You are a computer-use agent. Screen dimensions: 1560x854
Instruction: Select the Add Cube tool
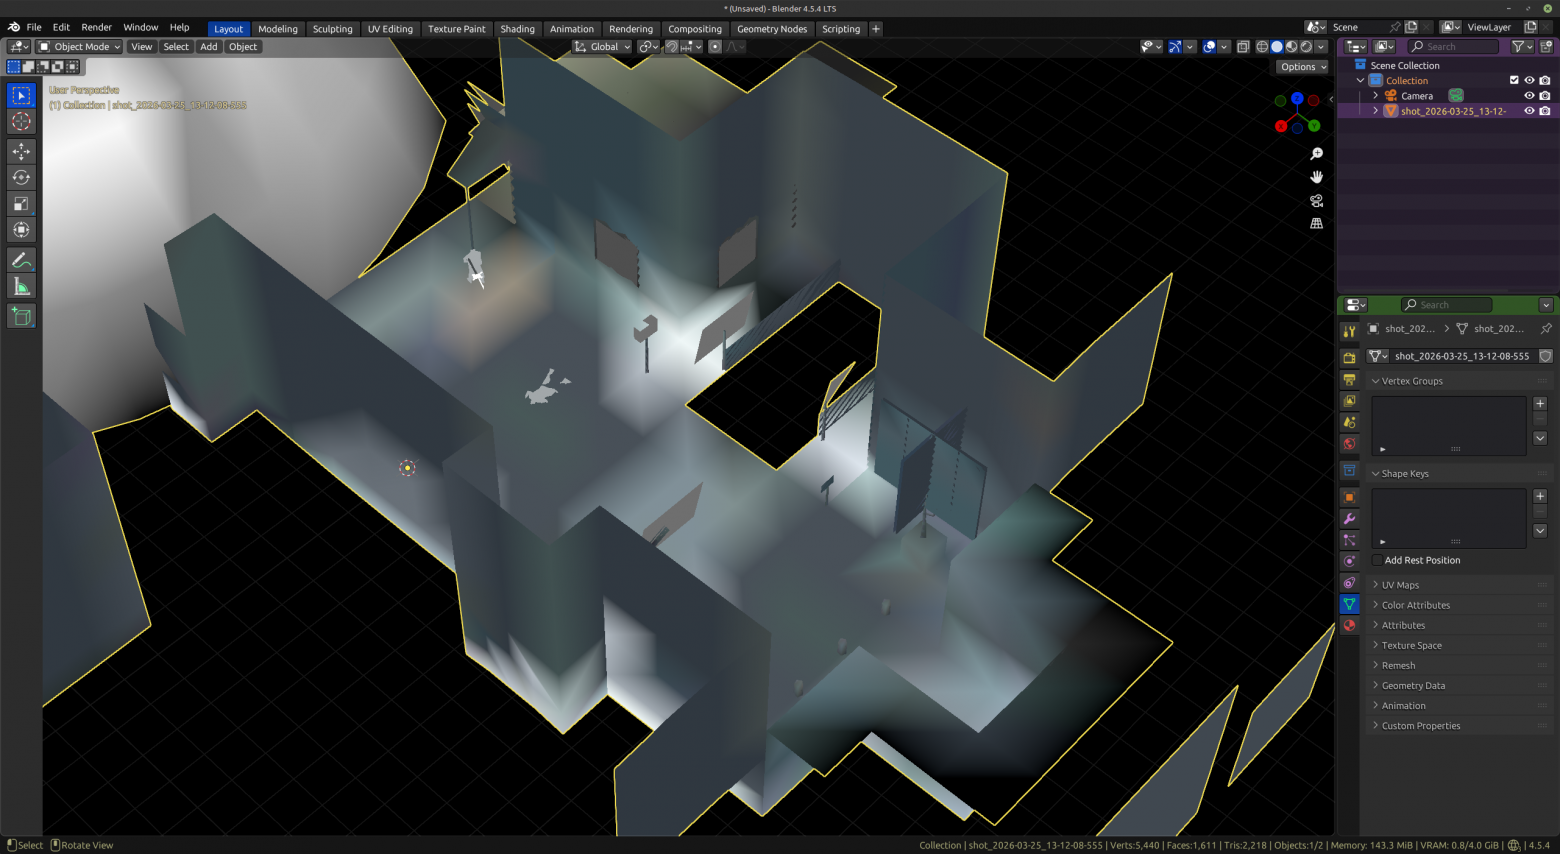tap(21, 317)
